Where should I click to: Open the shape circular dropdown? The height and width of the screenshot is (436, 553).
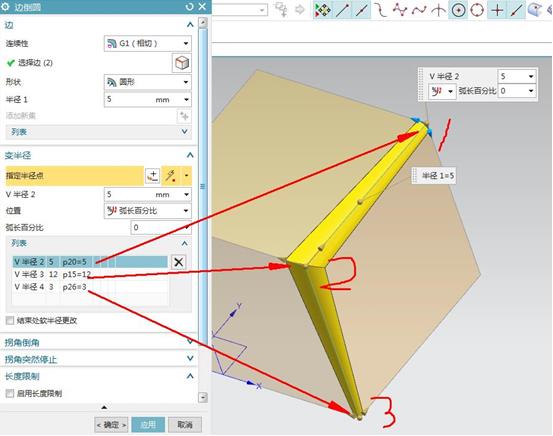pyautogui.click(x=147, y=82)
